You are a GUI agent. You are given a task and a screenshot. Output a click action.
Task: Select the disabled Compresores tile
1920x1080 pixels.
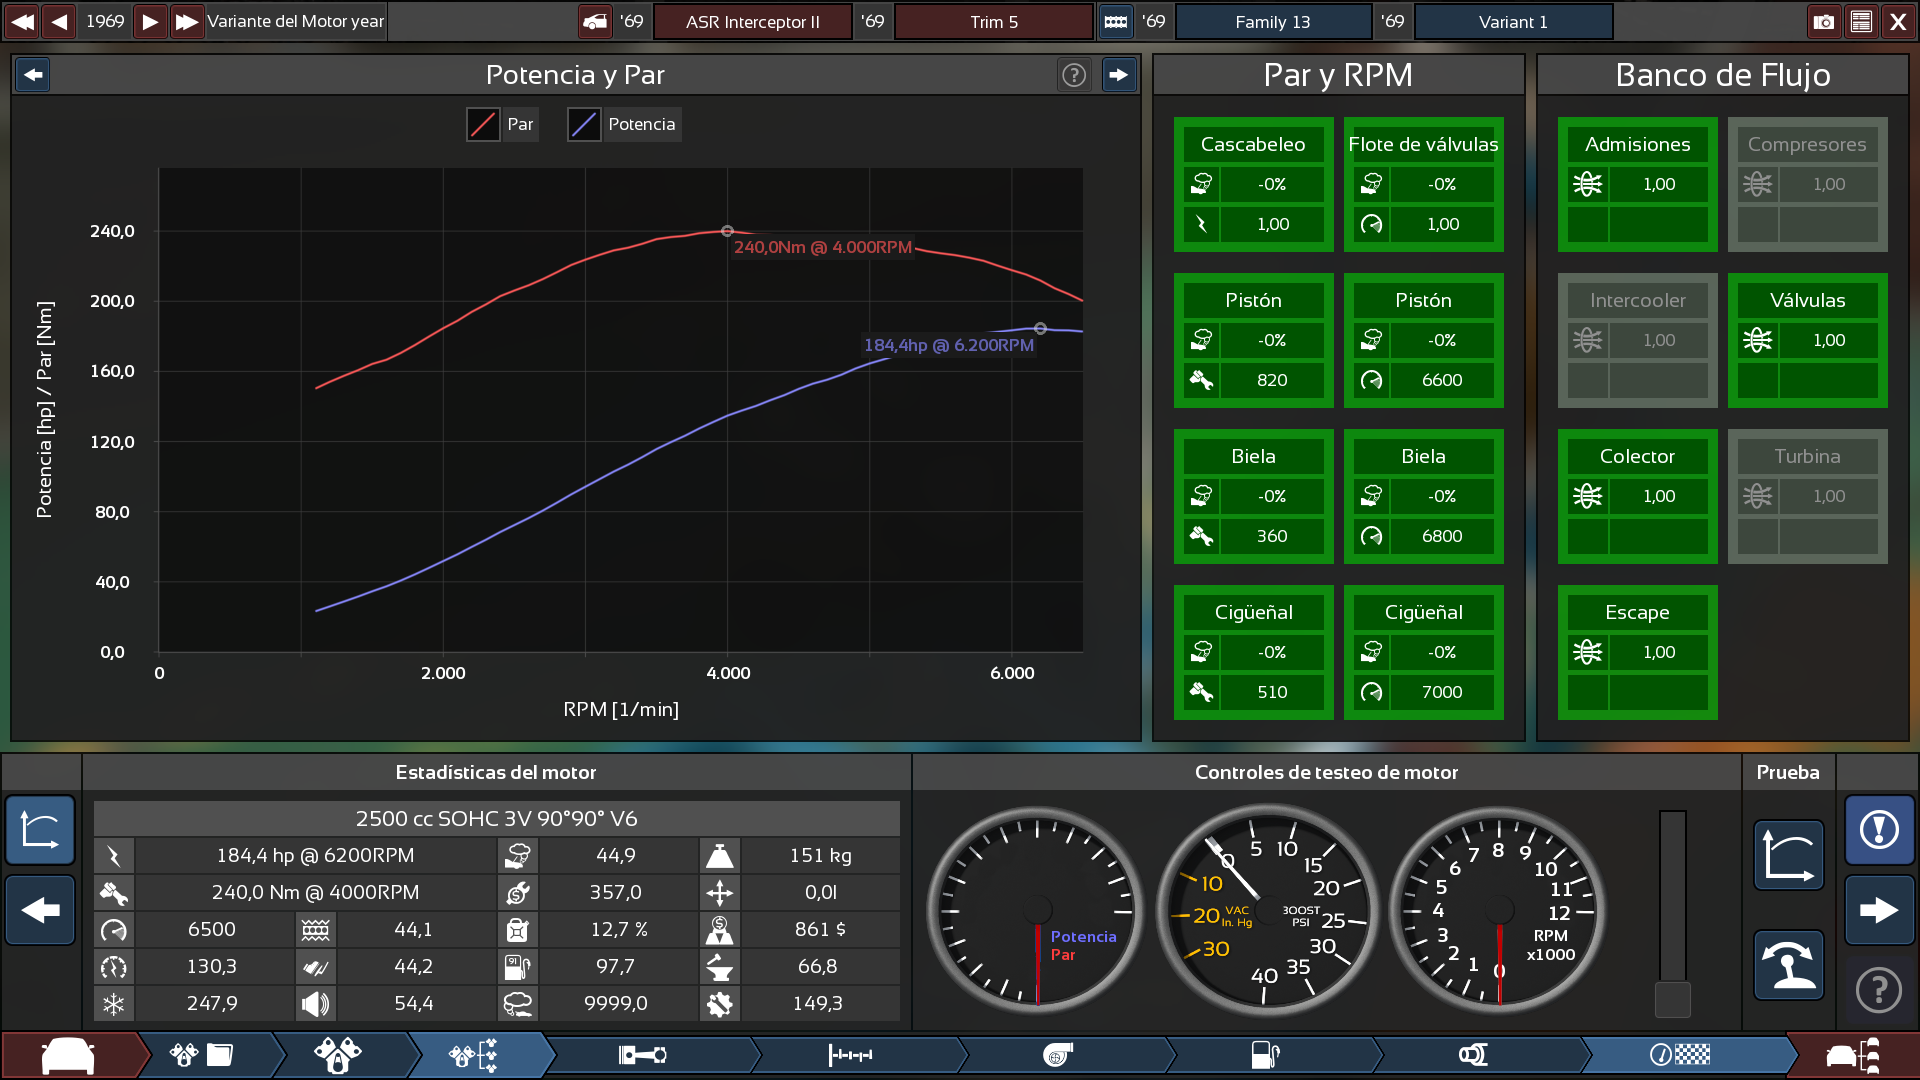(x=1807, y=184)
